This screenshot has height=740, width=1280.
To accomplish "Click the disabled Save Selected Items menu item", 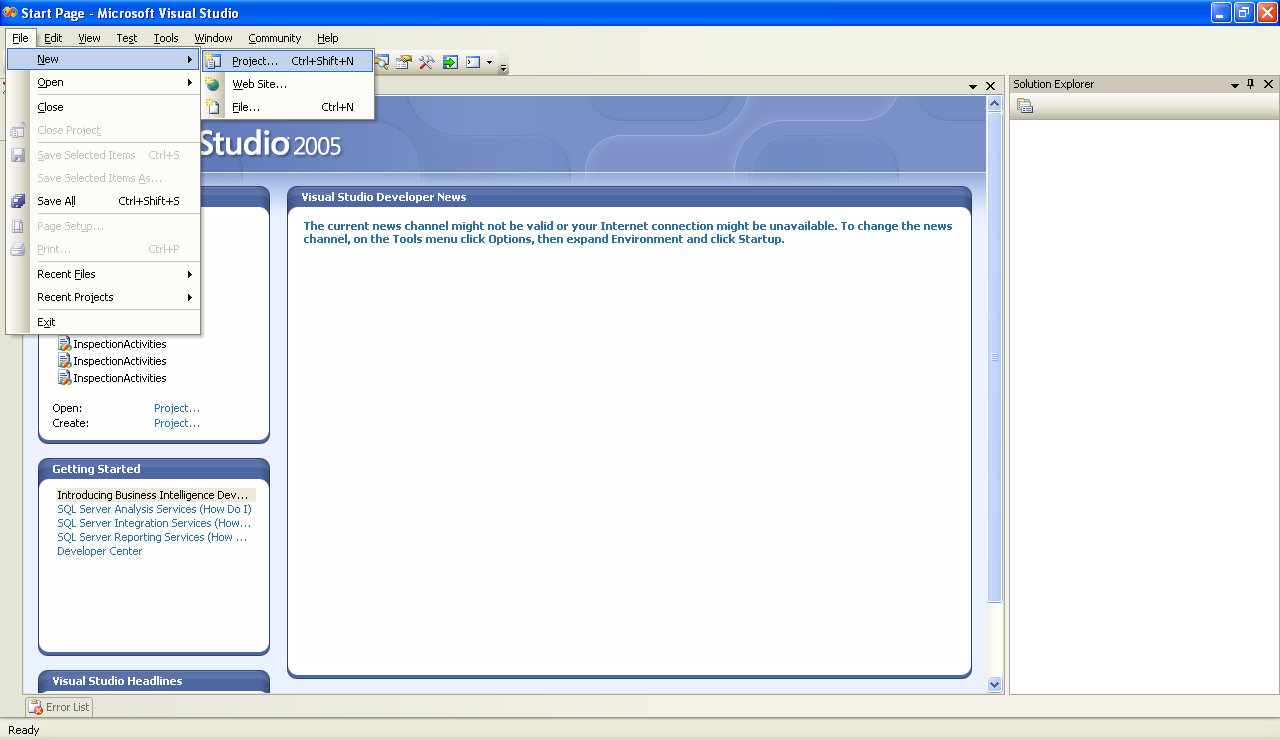I will 103,155.
